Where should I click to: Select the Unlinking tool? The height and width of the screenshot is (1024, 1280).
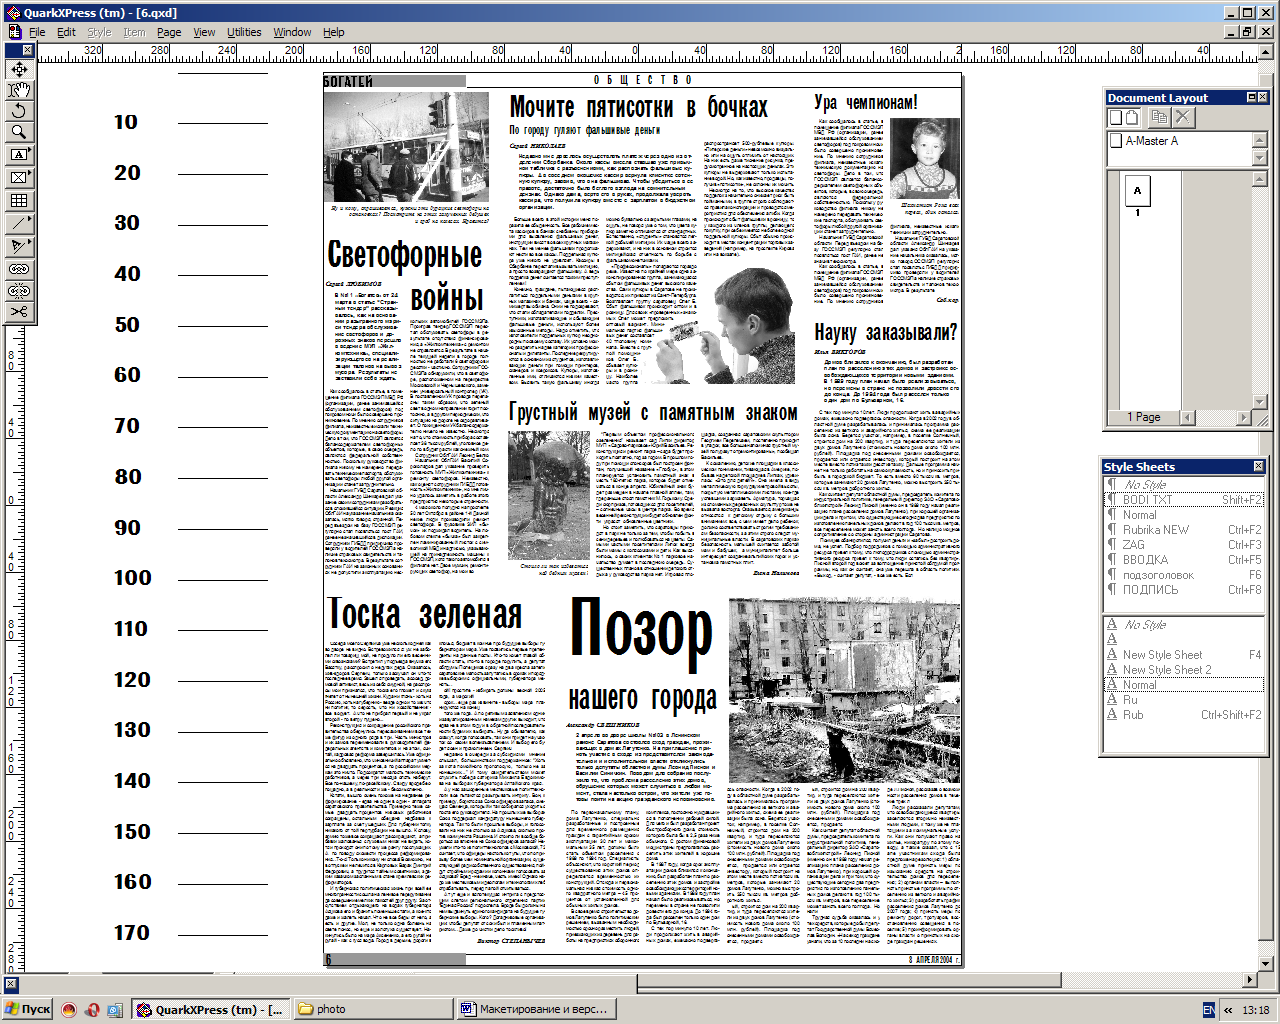pos(19,290)
